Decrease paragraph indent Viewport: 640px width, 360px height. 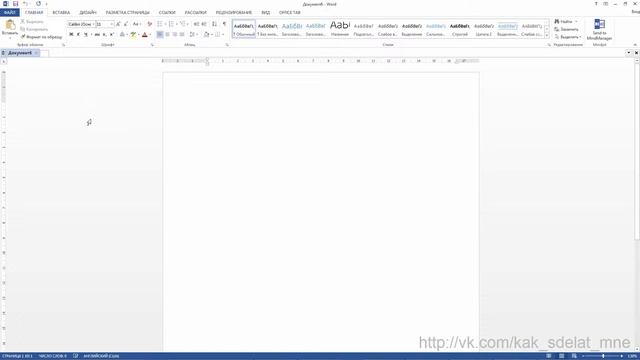[196, 24]
